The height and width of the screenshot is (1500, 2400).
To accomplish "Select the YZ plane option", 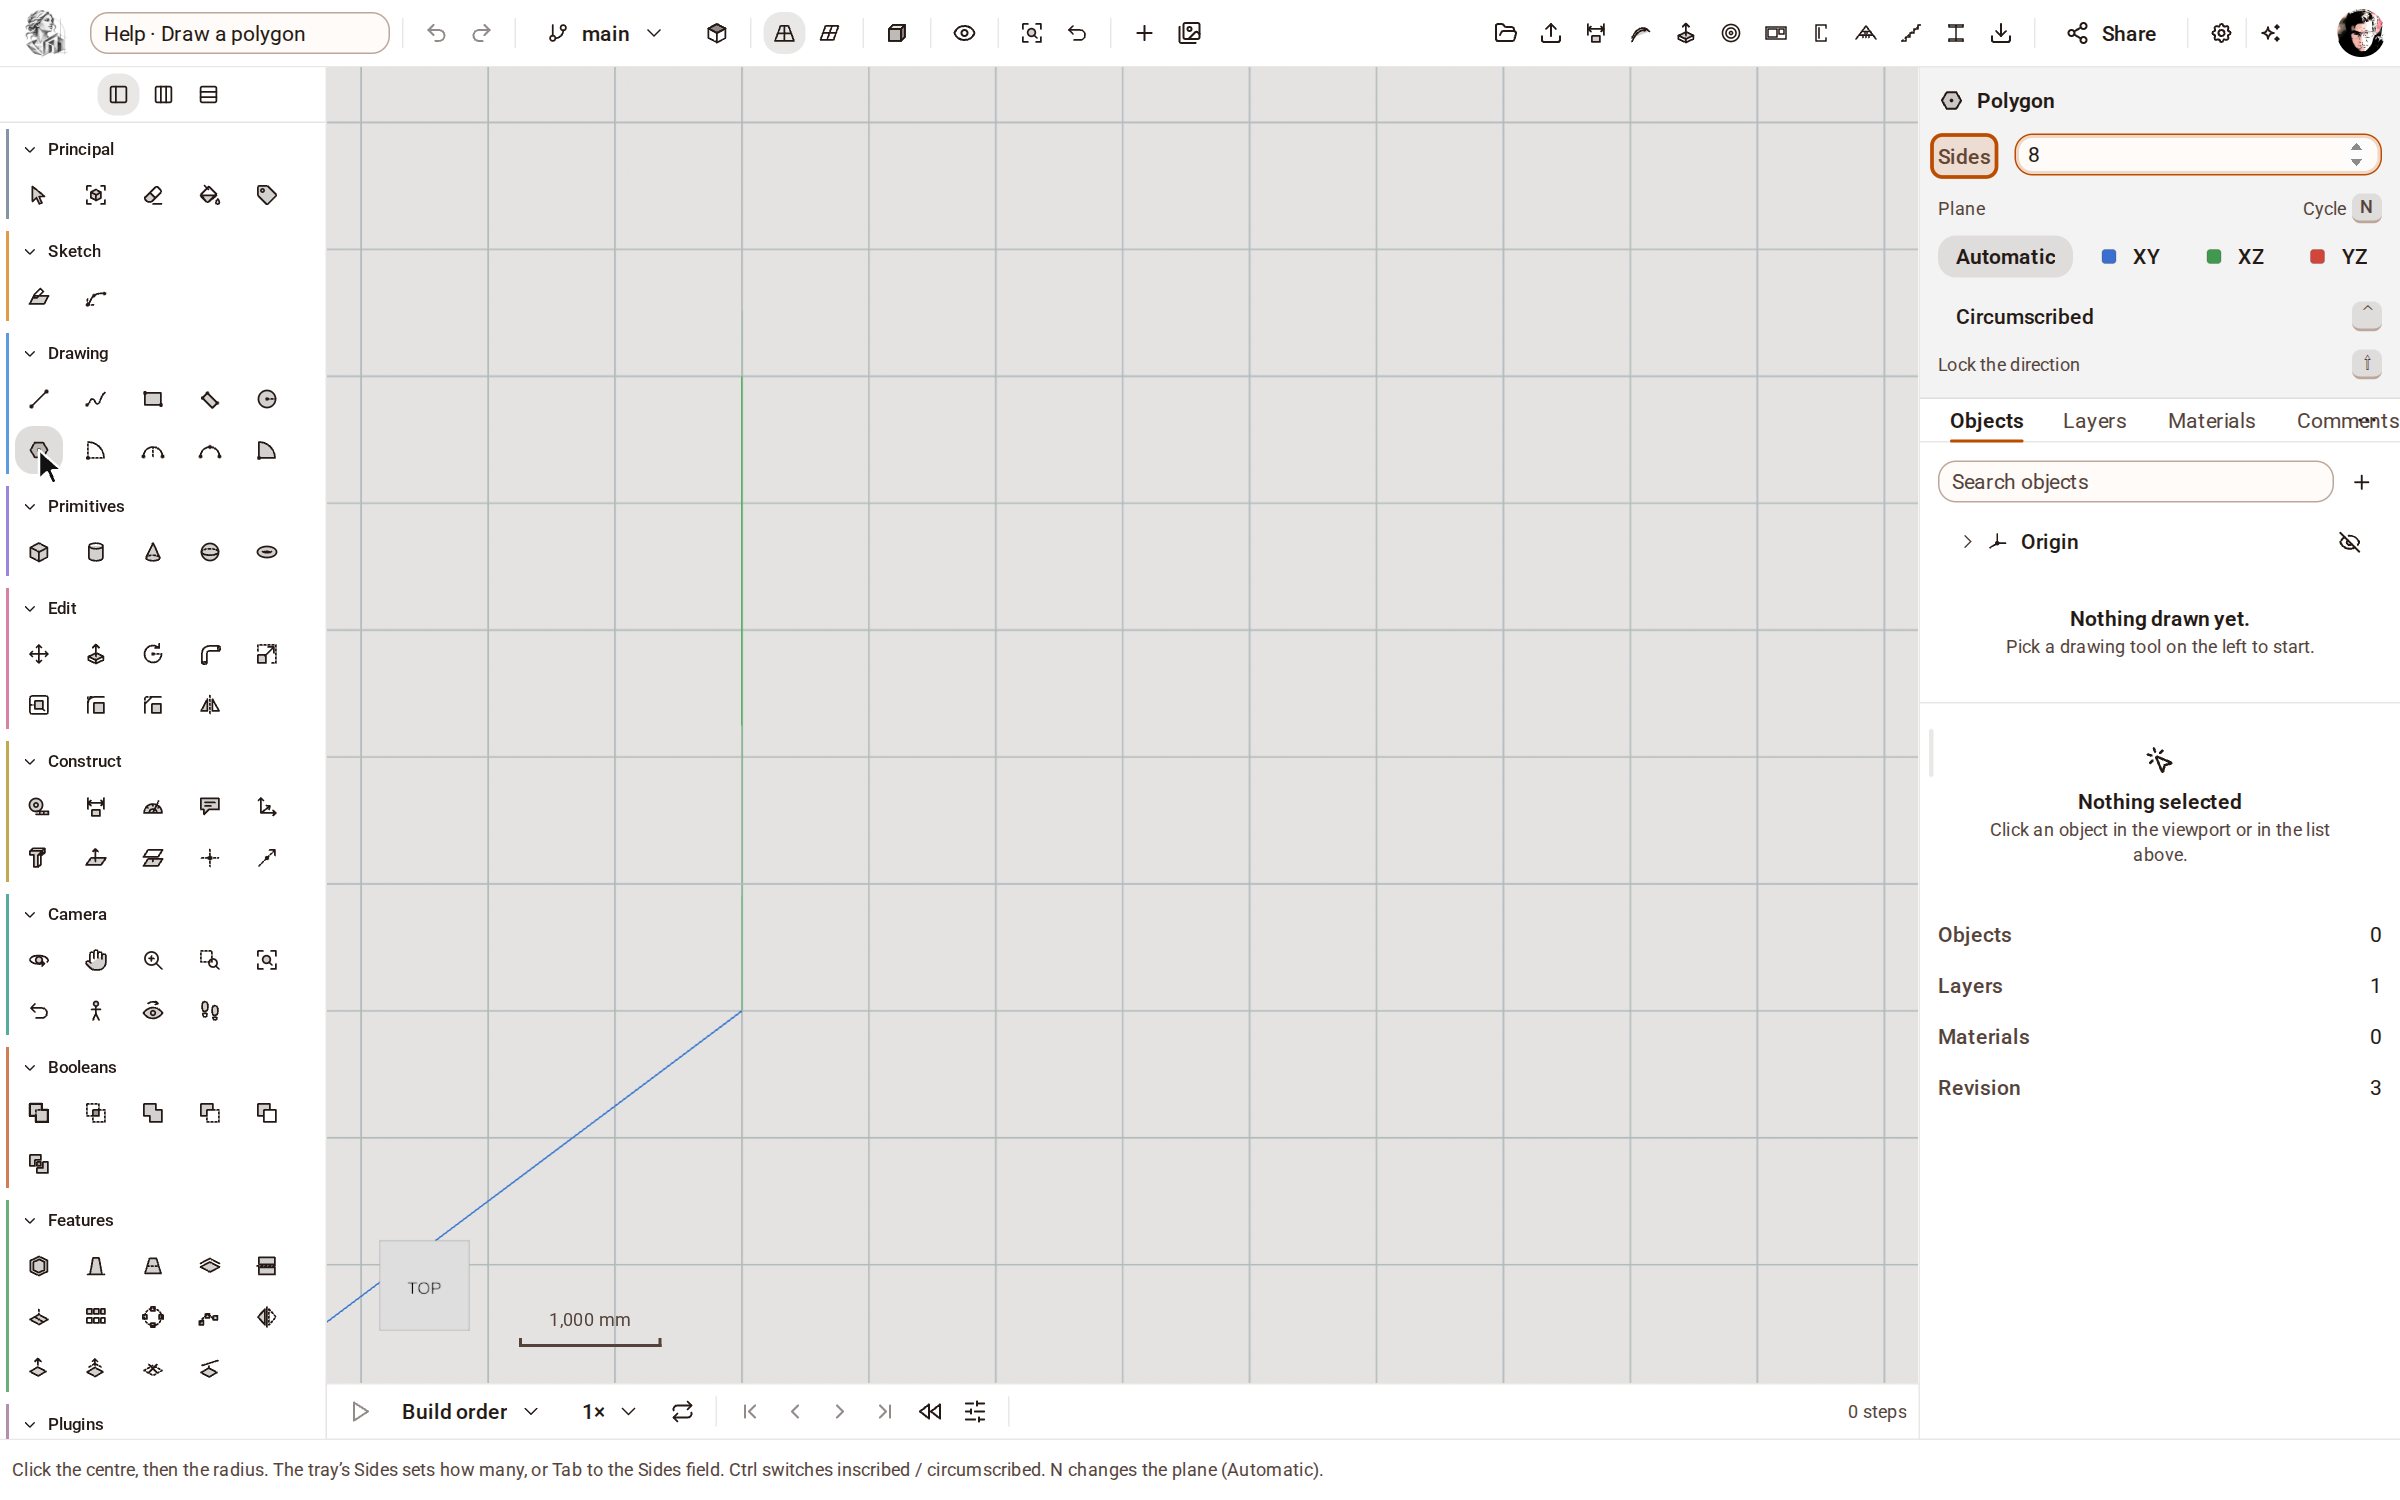I will click(2339, 257).
